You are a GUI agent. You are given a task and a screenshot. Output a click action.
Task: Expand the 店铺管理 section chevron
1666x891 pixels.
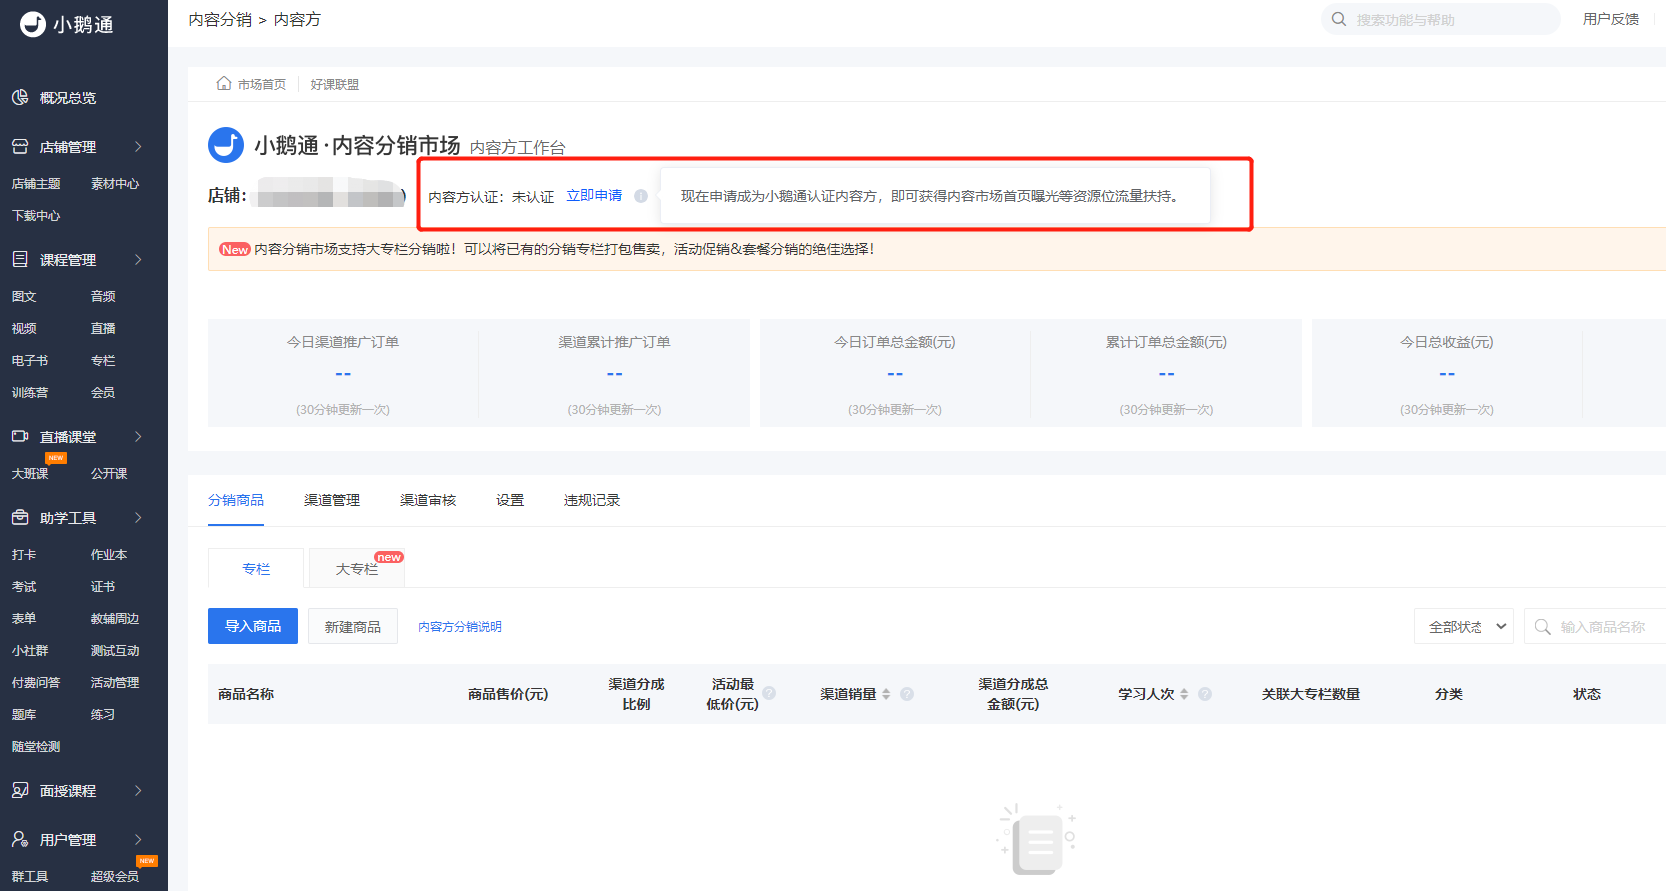pos(138,147)
